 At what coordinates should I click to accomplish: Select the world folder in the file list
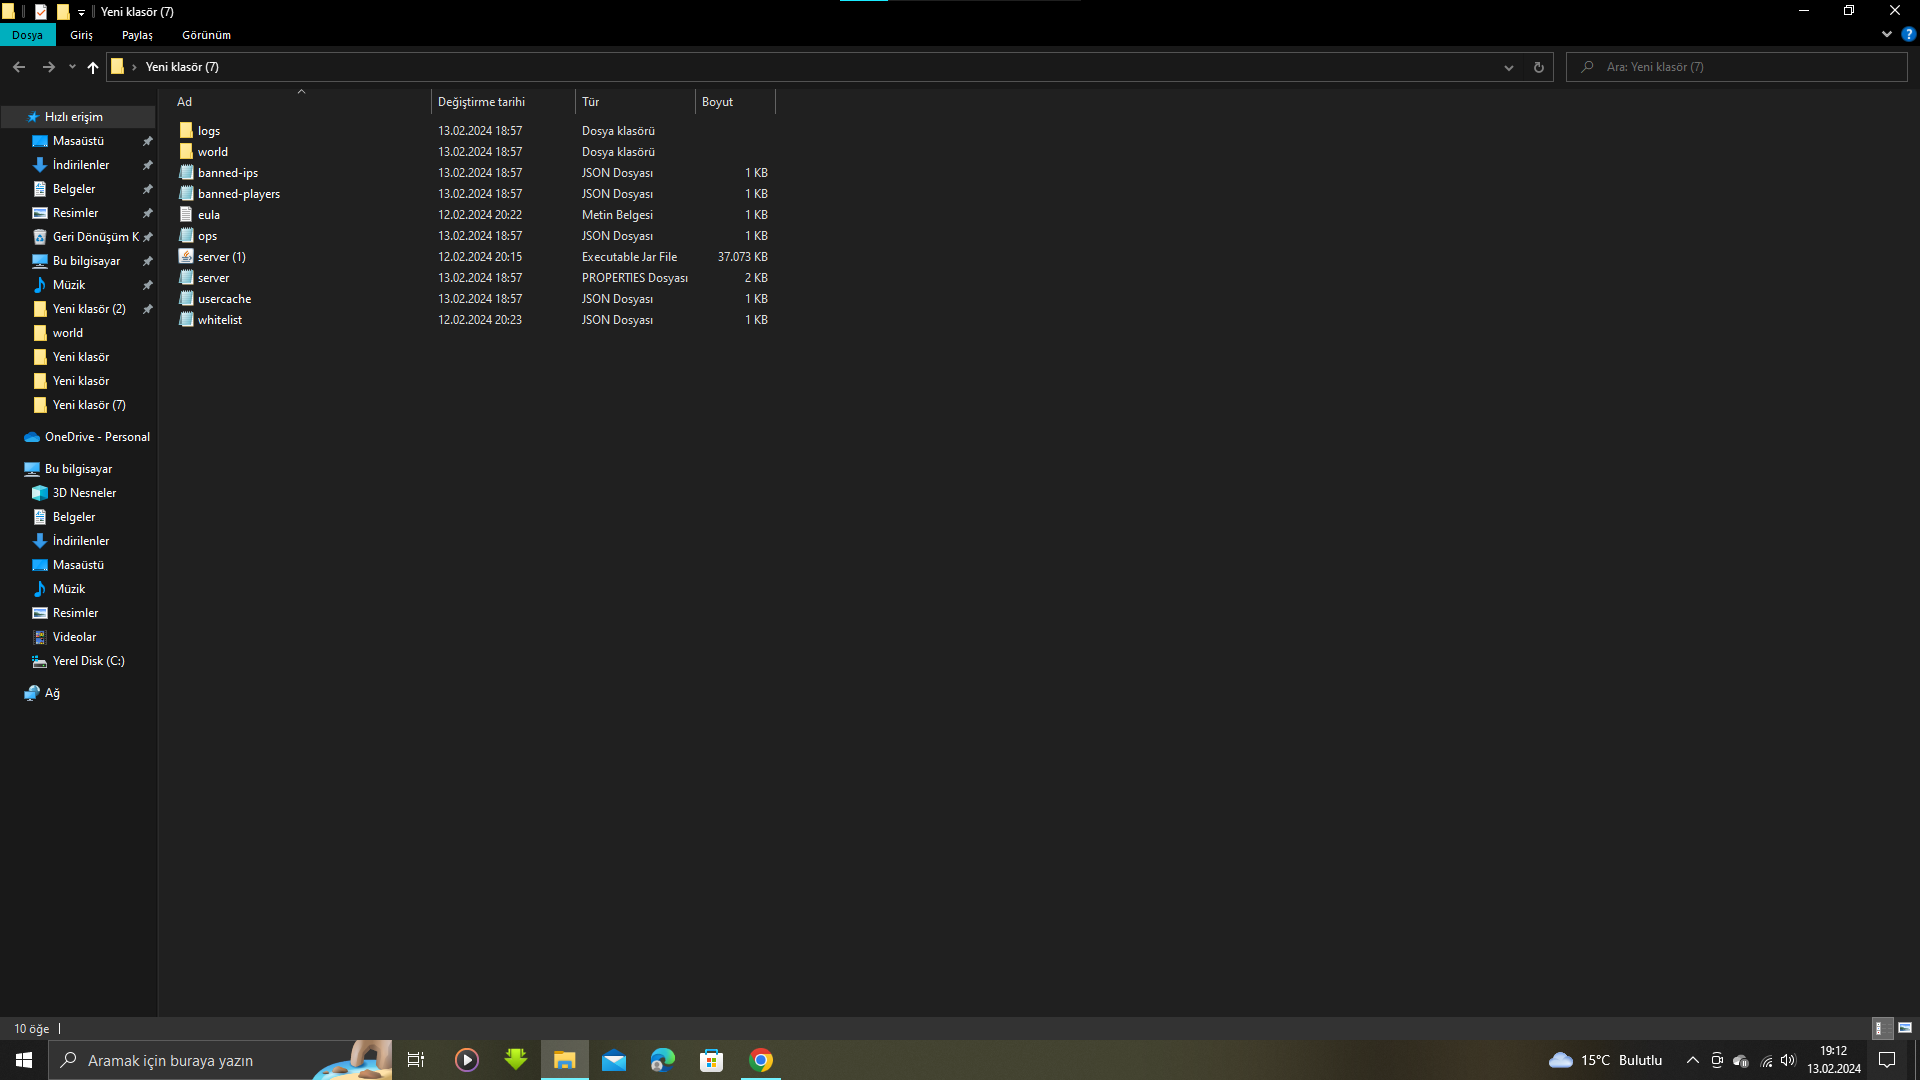pos(212,152)
